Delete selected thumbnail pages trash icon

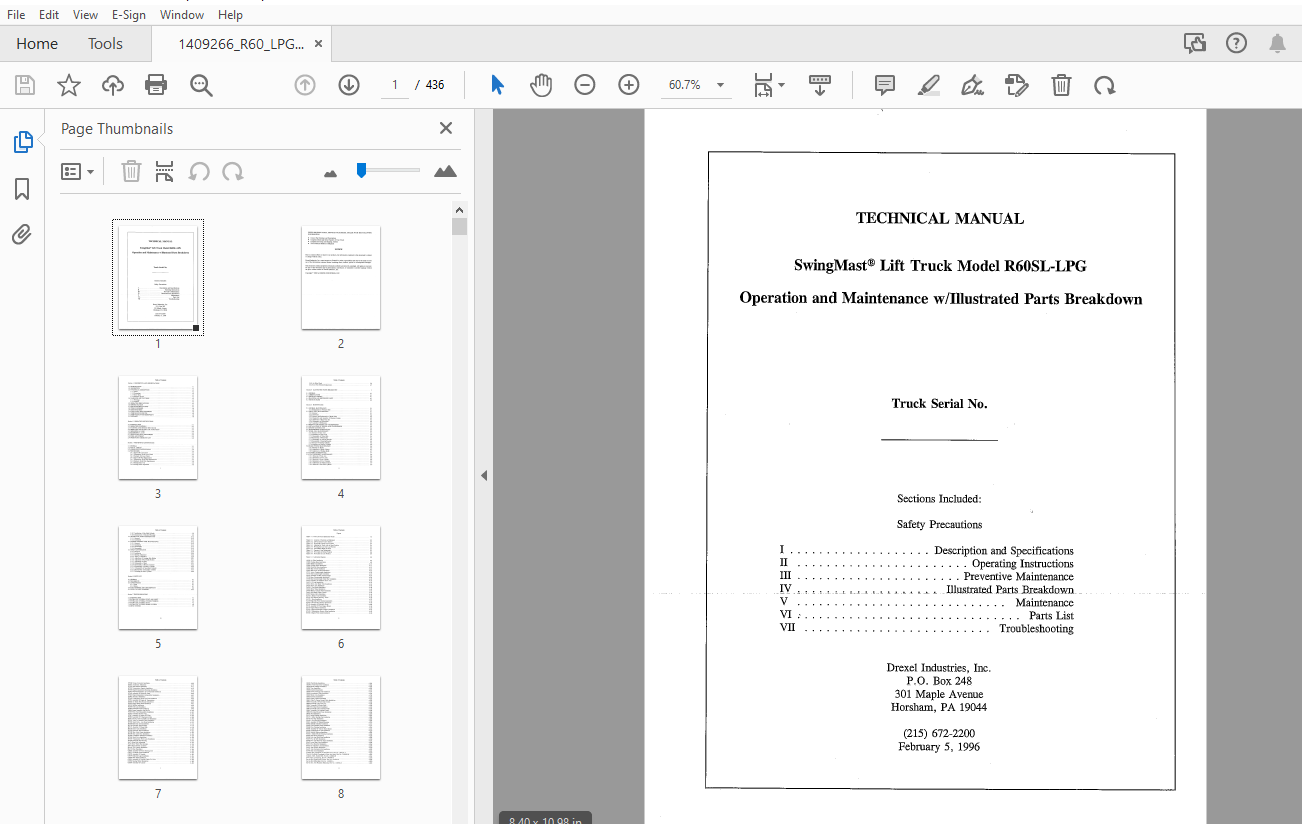pyautogui.click(x=131, y=171)
